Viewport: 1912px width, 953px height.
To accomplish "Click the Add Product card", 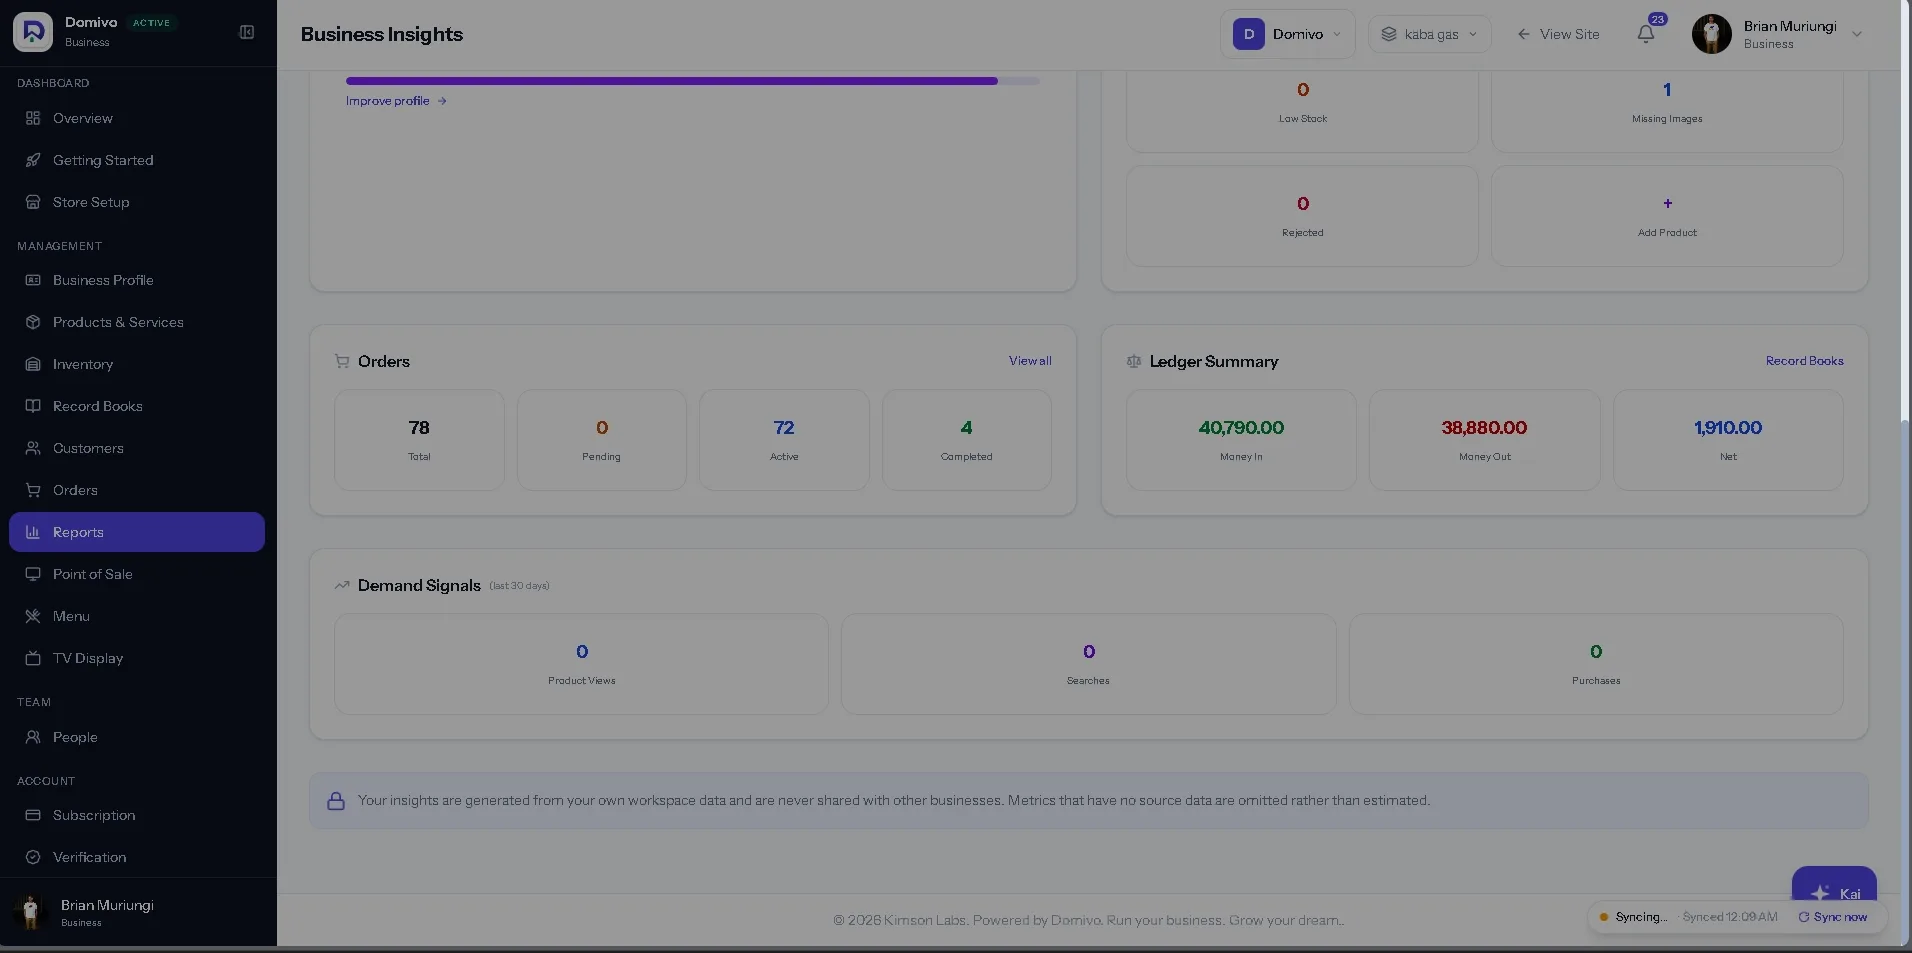I will pyautogui.click(x=1667, y=216).
